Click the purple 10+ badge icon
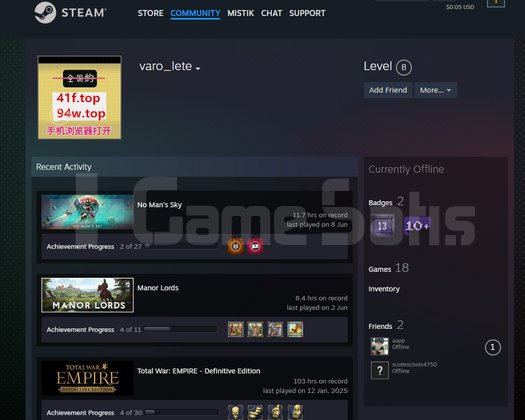 pyautogui.click(x=417, y=226)
